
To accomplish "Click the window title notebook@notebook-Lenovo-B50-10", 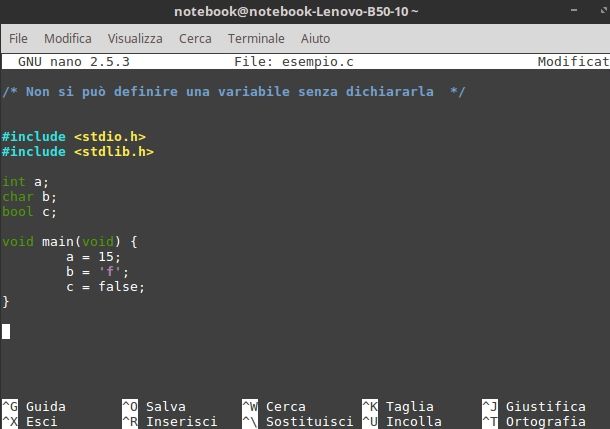I will pyautogui.click(x=296, y=11).
